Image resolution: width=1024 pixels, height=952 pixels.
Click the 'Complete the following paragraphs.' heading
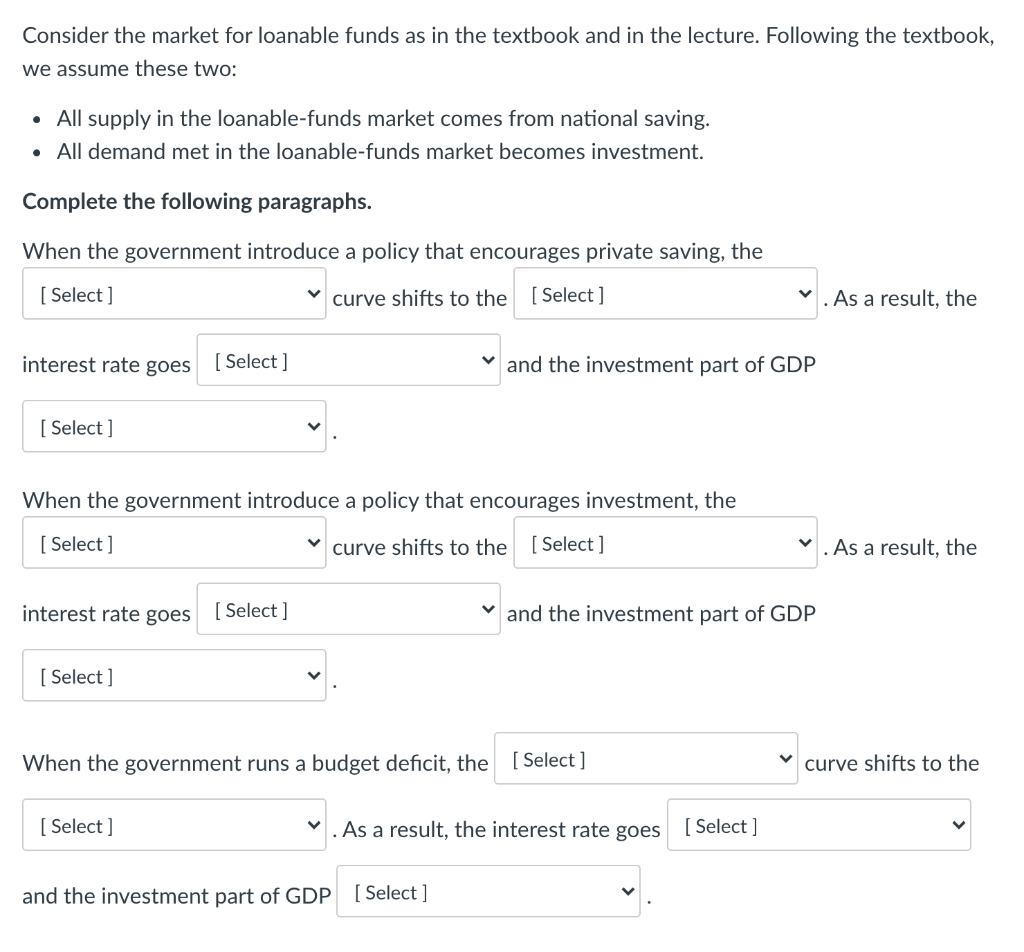[x=197, y=201]
